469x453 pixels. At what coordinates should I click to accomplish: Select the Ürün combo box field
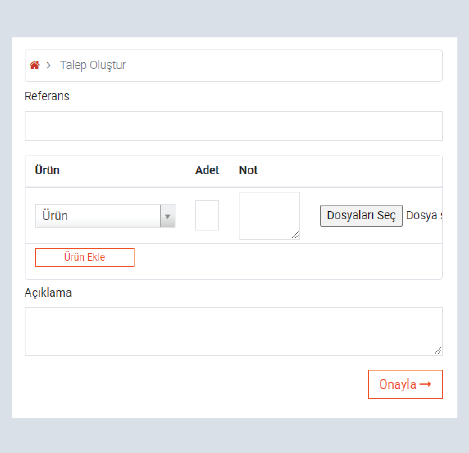pos(105,216)
